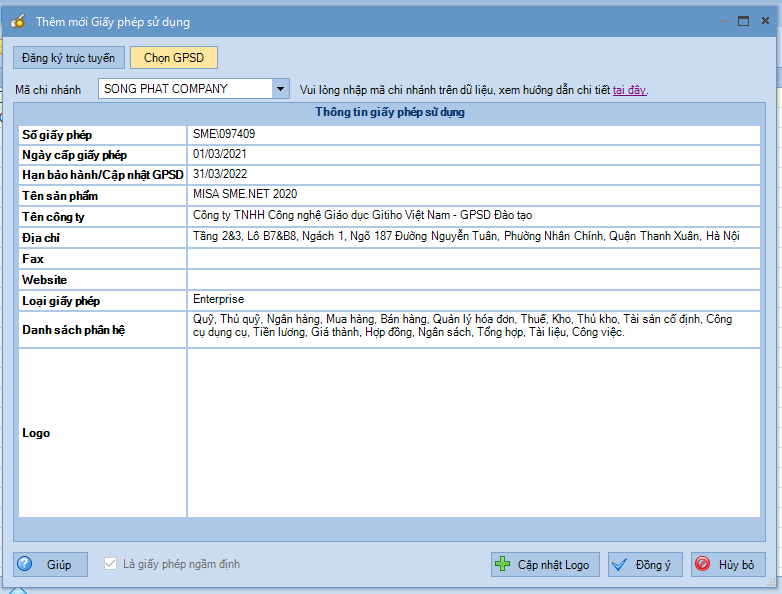Click the Ngày cấp giấy phép label
The width and height of the screenshot is (782, 594).
click(74, 155)
